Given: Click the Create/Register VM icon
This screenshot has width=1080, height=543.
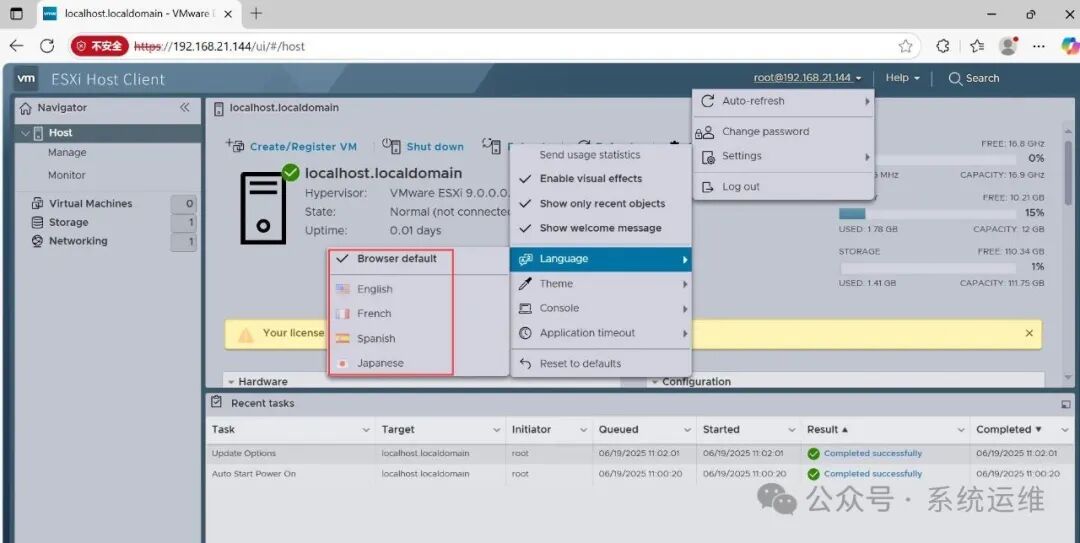Looking at the screenshot, I should [235, 145].
